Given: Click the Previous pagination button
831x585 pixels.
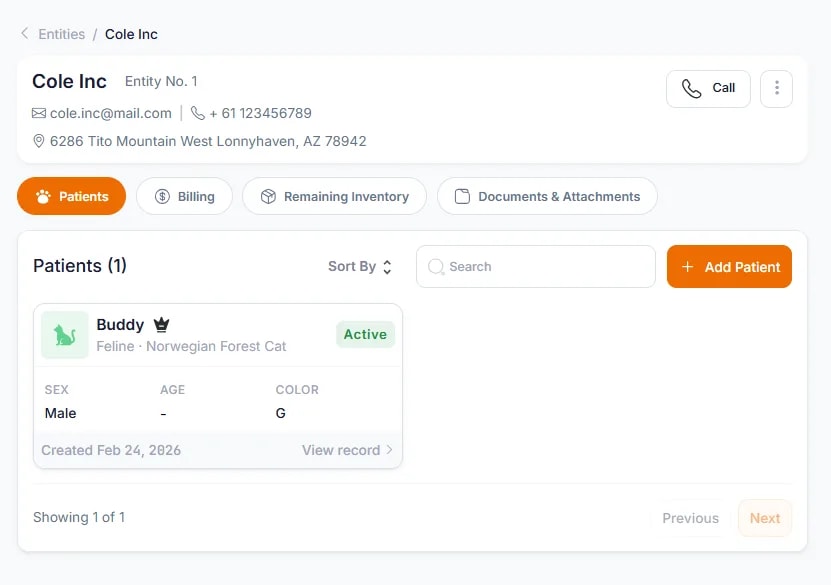Looking at the screenshot, I should pyautogui.click(x=690, y=518).
